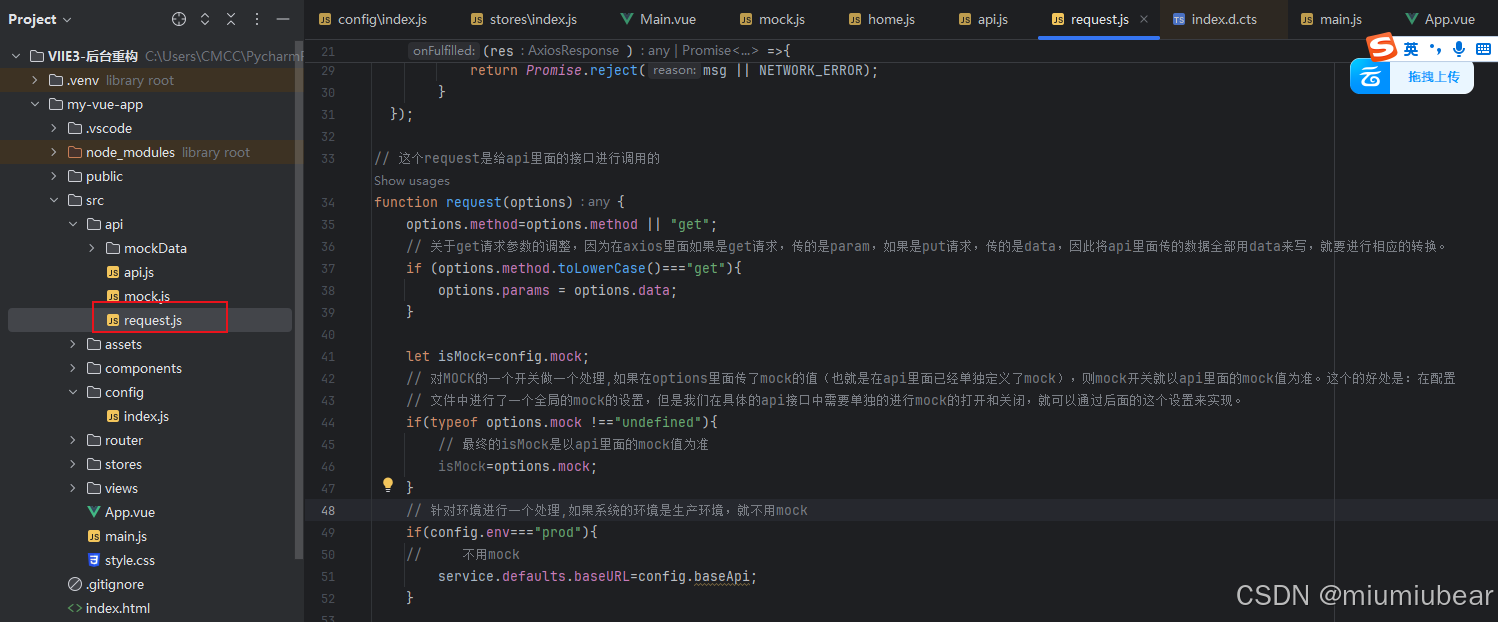The height and width of the screenshot is (622, 1498).
Task: Open the Project panel options menu icon
Action: click(x=256, y=19)
